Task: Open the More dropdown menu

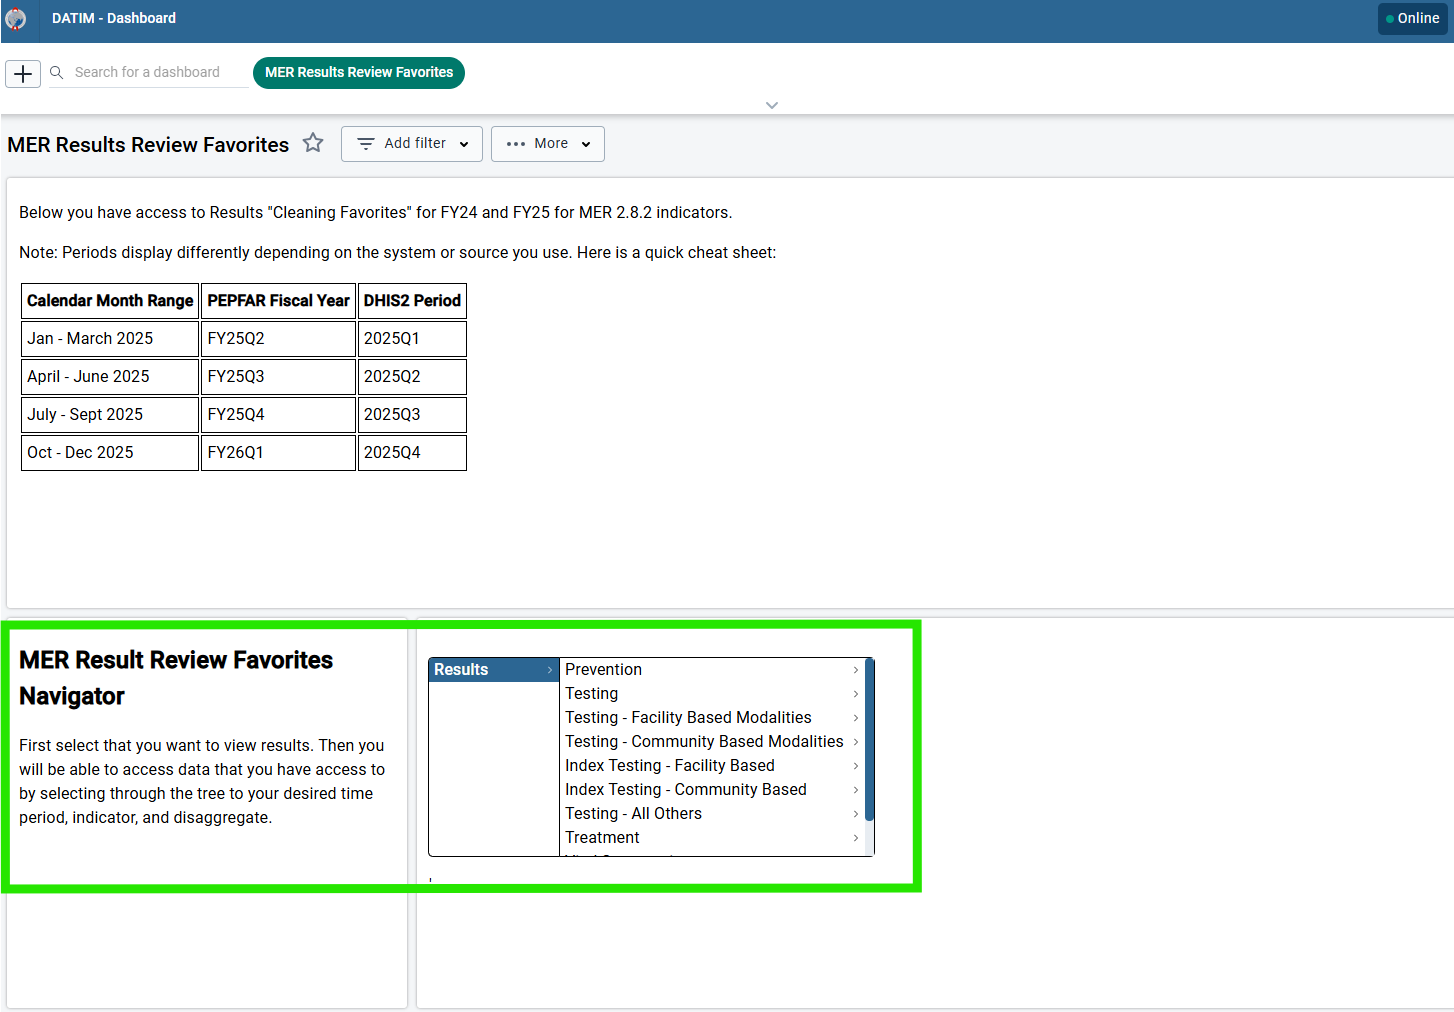Action: coord(547,143)
